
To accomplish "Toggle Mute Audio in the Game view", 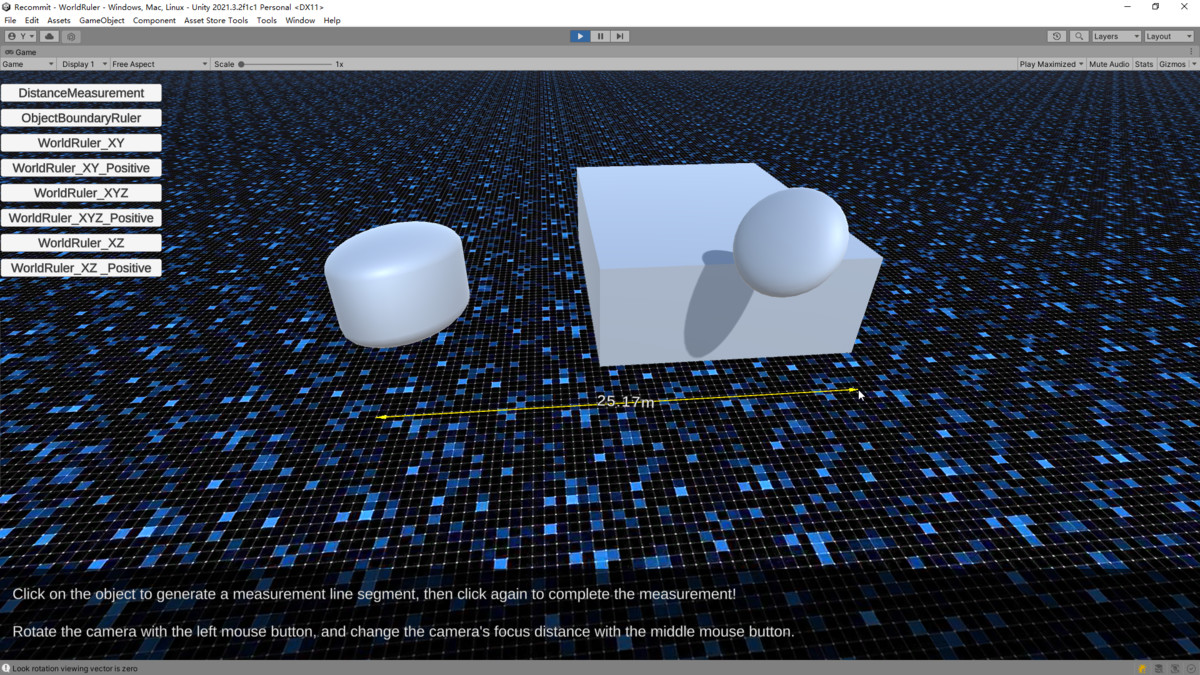I will pos(1108,64).
